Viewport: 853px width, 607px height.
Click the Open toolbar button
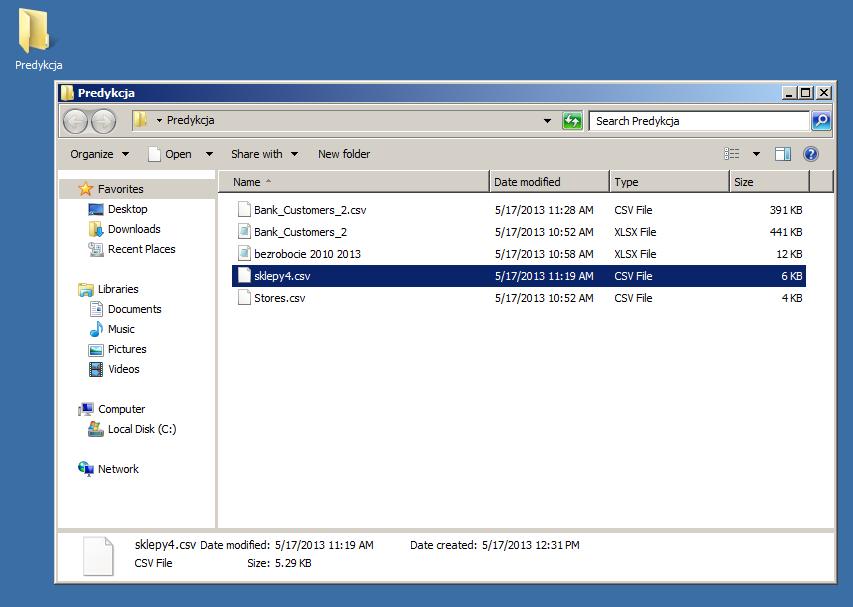171,154
